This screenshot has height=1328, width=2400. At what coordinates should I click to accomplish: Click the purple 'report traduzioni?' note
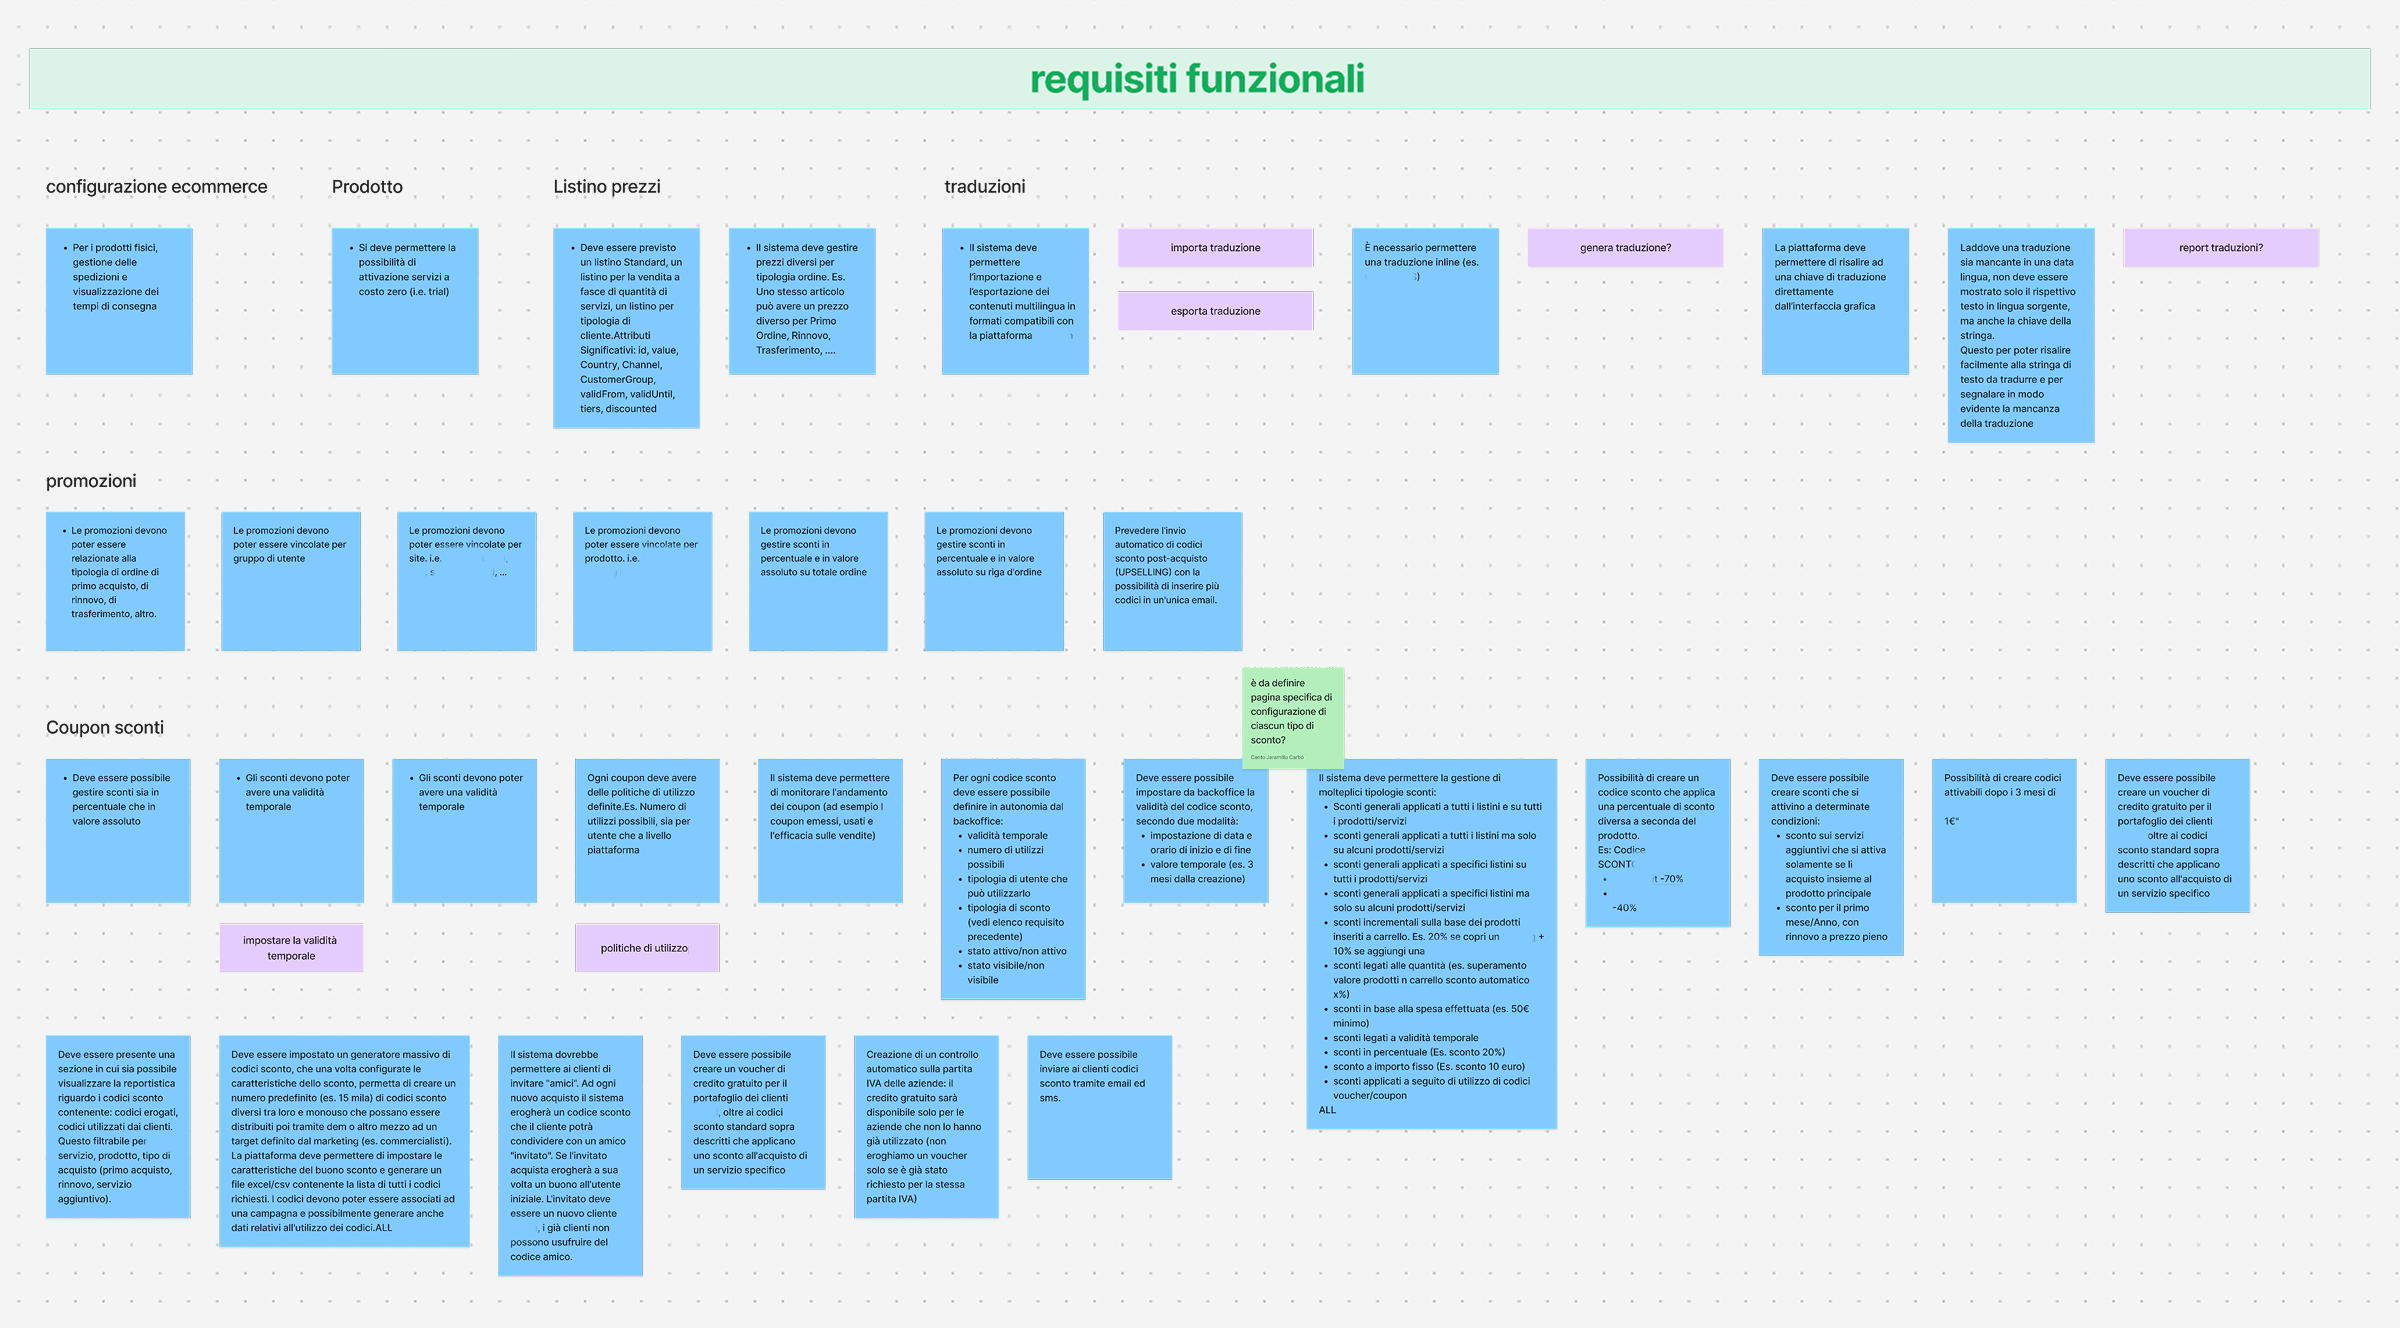(2221, 248)
